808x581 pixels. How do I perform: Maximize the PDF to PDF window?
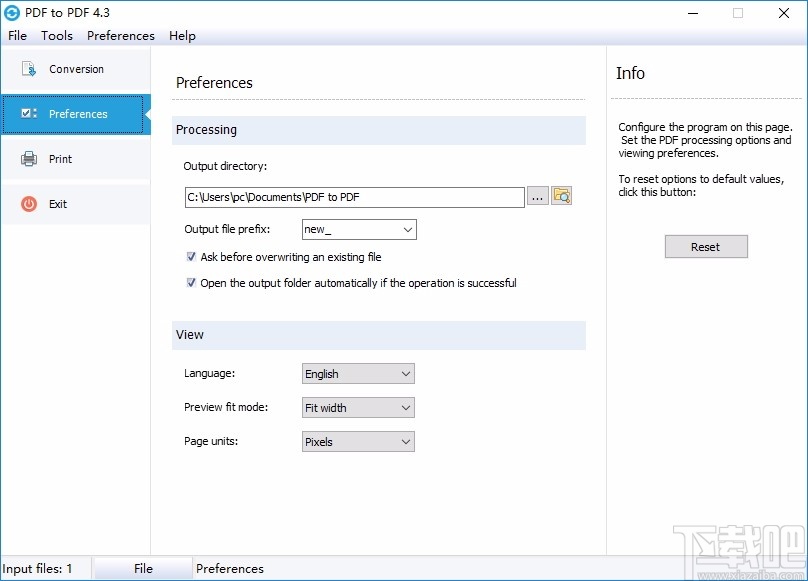(738, 13)
